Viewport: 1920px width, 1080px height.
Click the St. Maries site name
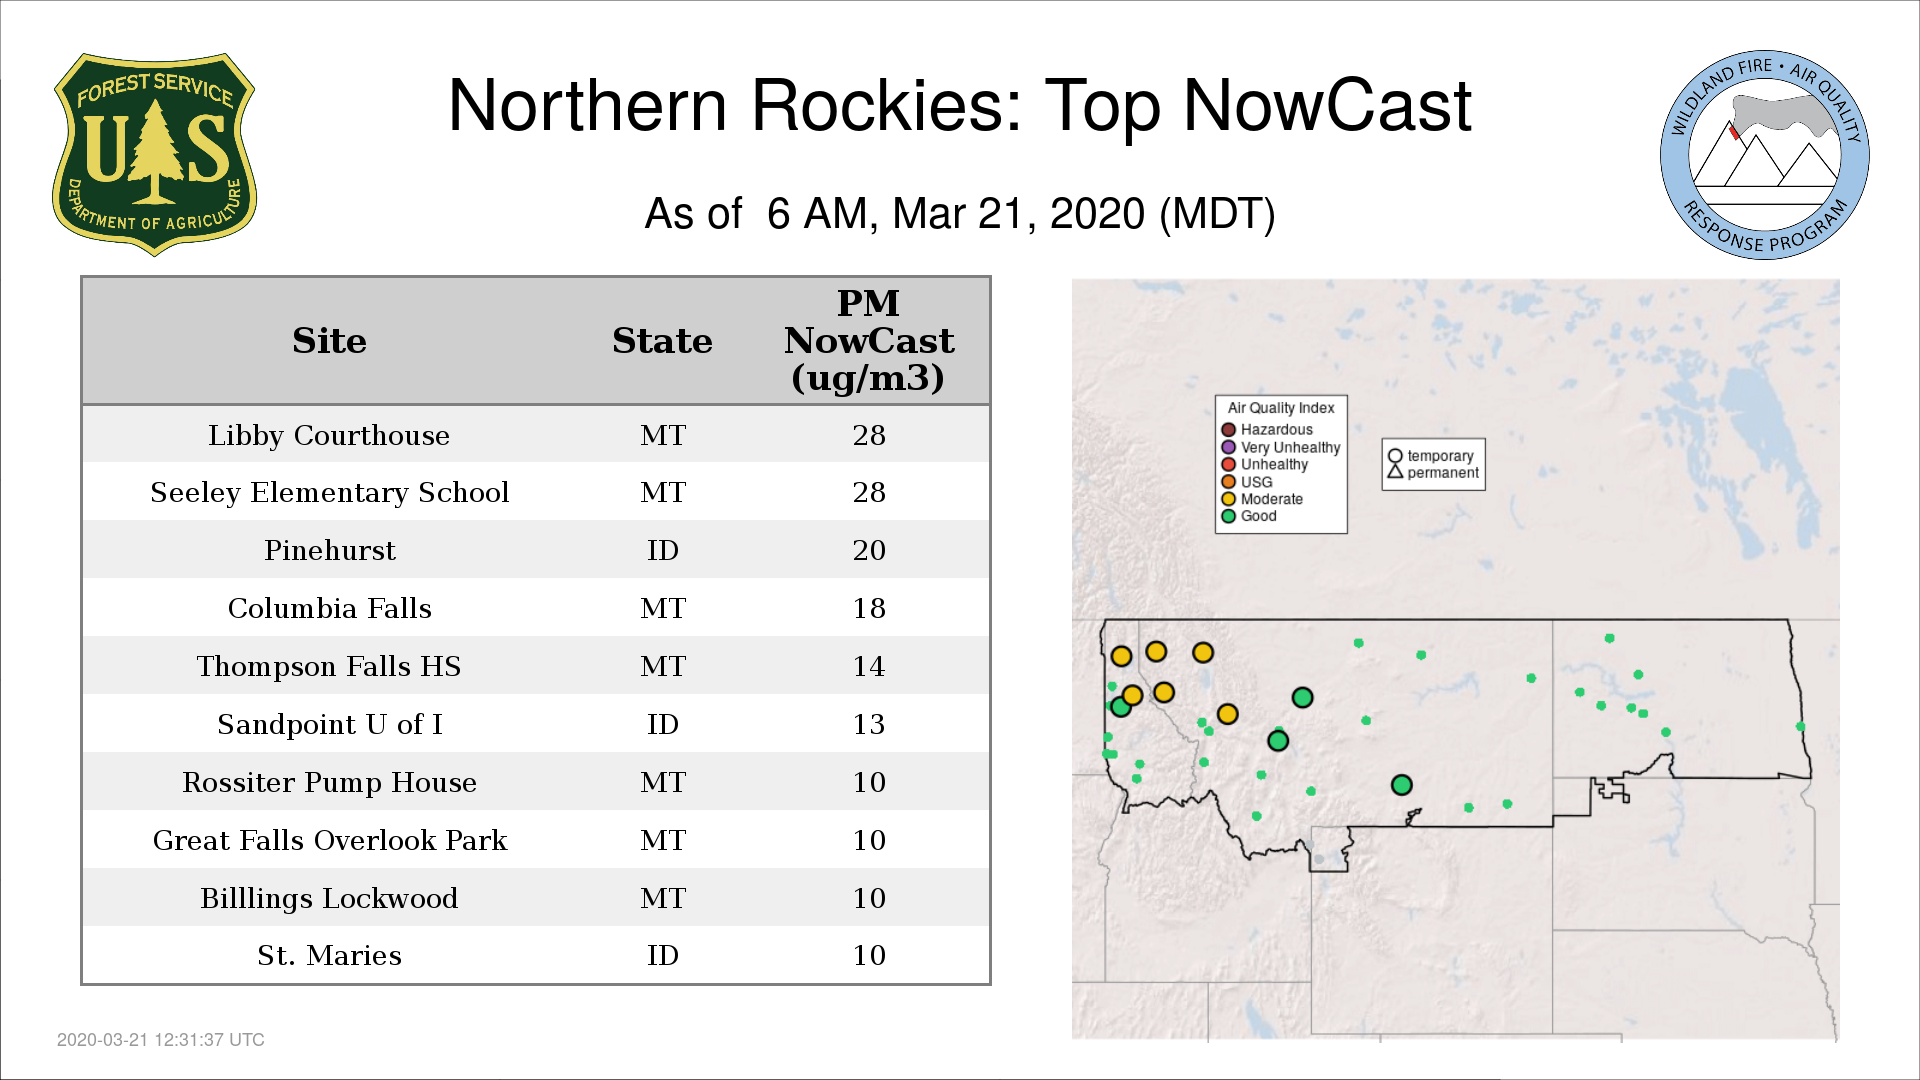point(329,955)
